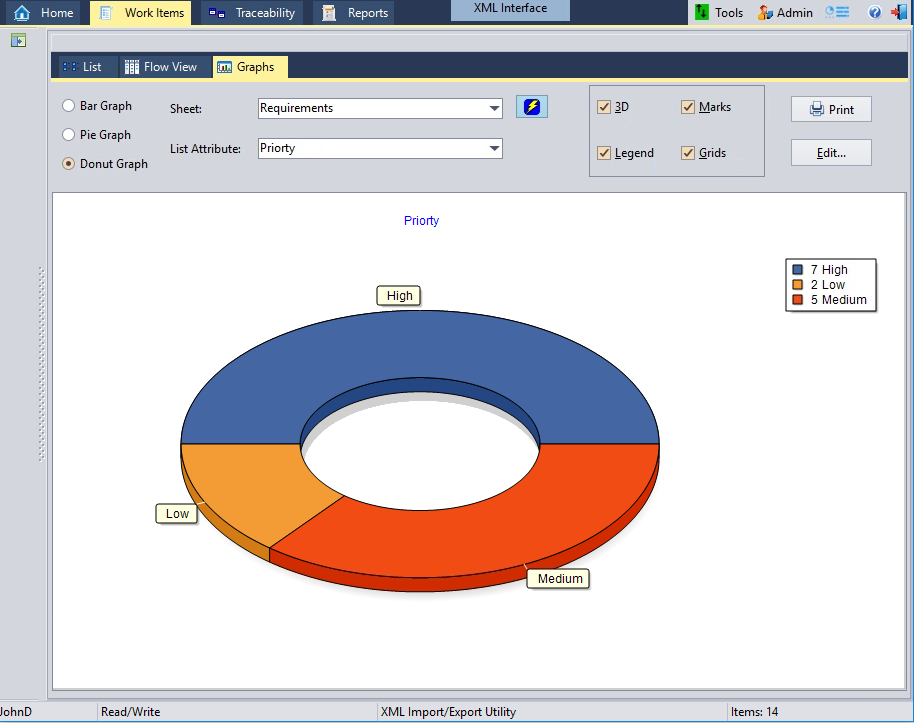Expand the collapsed left sidebar panel

click(x=17, y=41)
